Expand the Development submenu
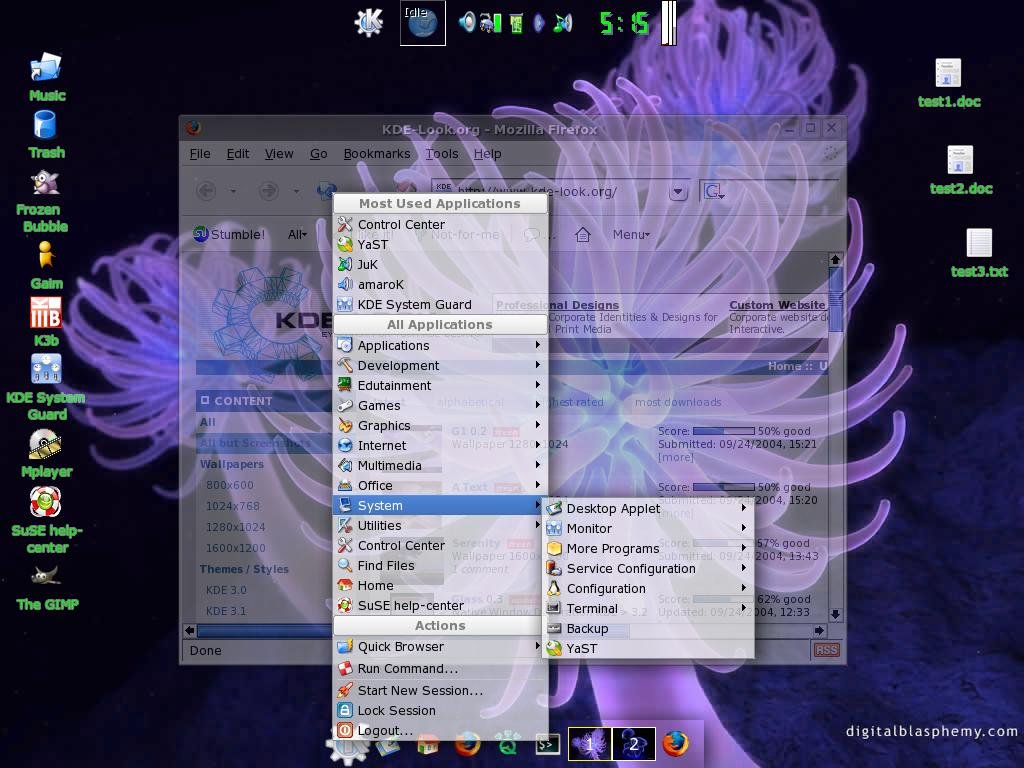The width and height of the screenshot is (1024, 768). [440, 365]
